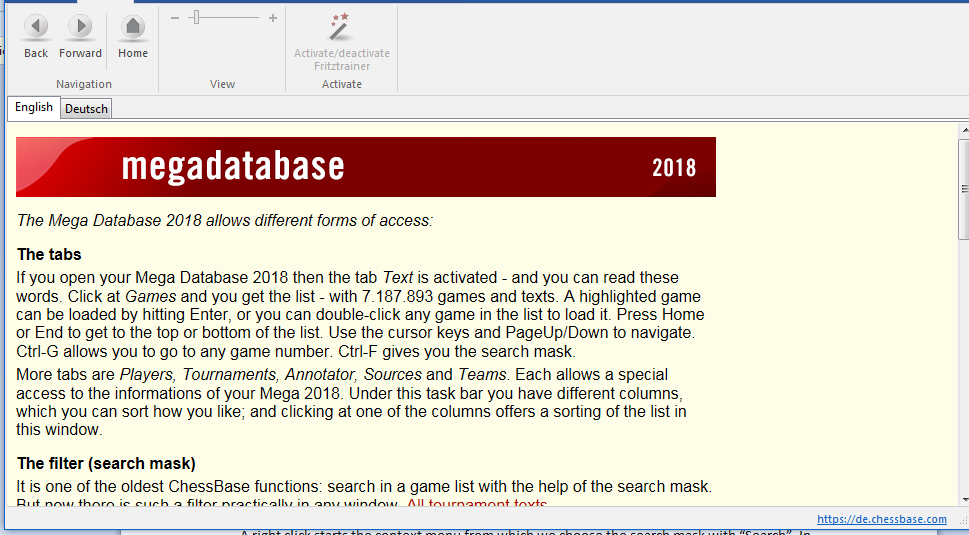Click the 'Navigation' group label
Viewport: 969px width, 535px height.
[x=84, y=84]
